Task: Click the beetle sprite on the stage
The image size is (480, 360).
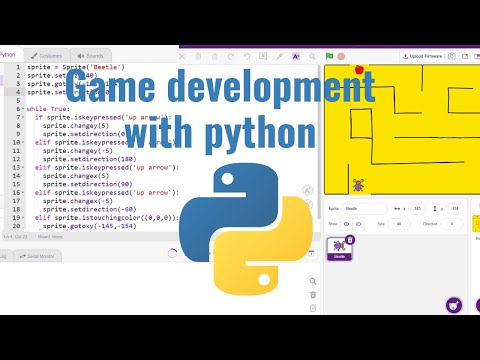Action: click(358, 185)
